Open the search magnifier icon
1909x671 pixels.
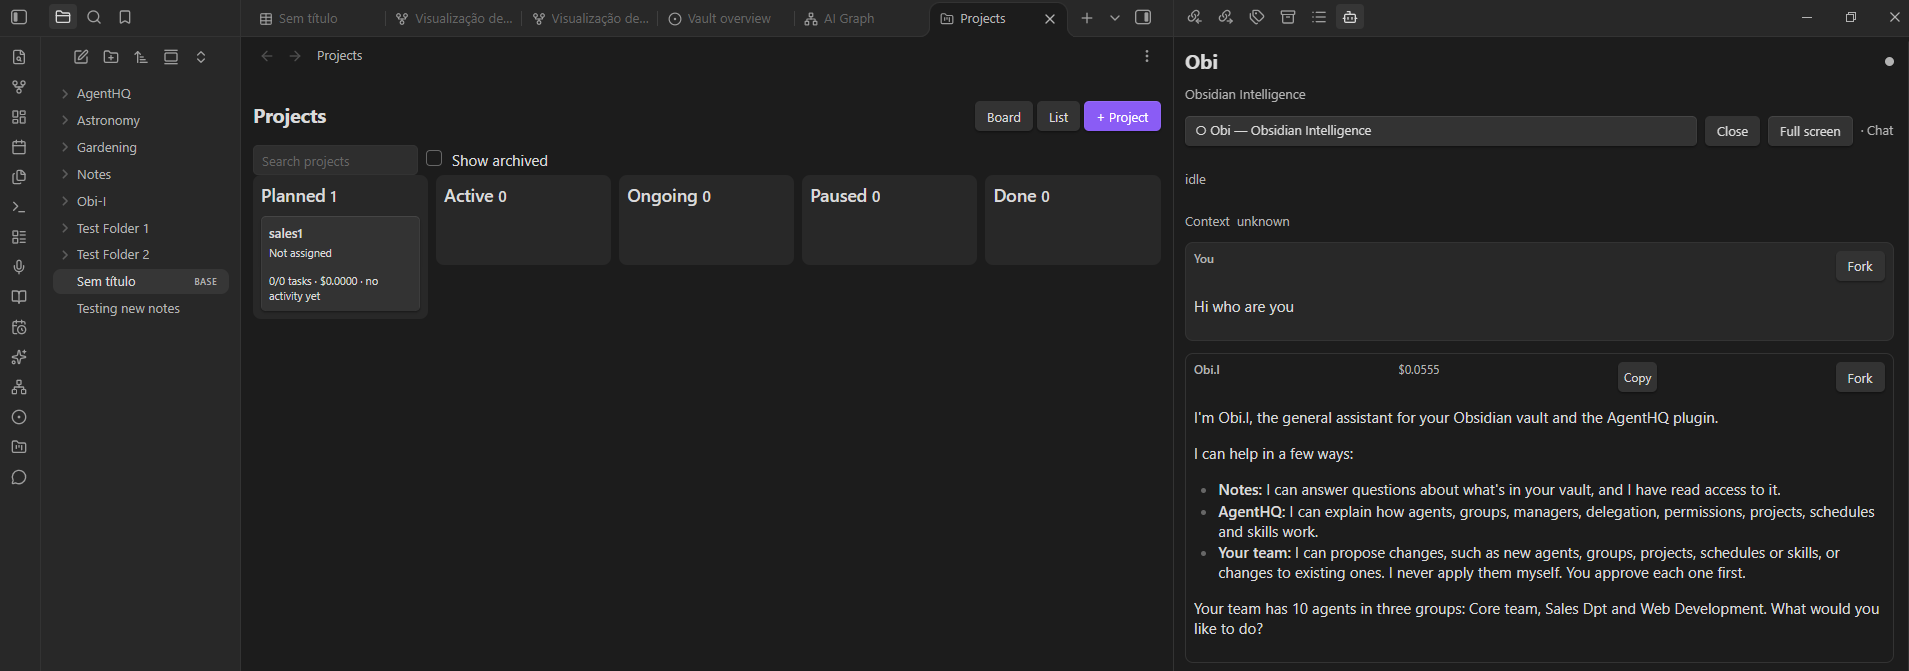click(x=94, y=17)
